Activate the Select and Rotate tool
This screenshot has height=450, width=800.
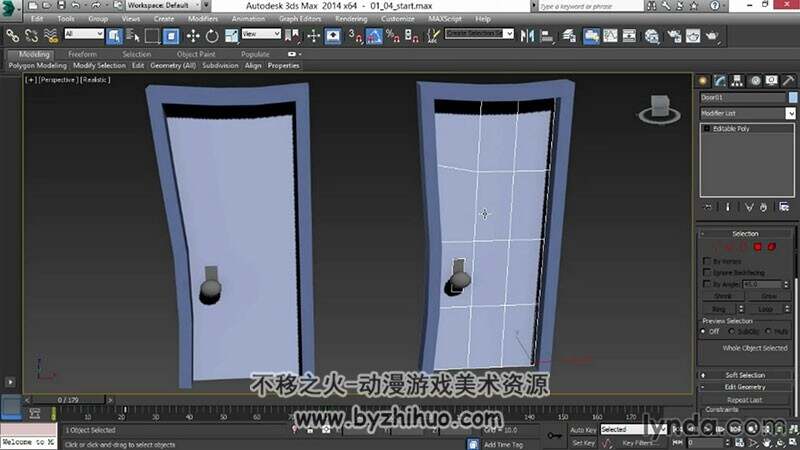coord(212,36)
